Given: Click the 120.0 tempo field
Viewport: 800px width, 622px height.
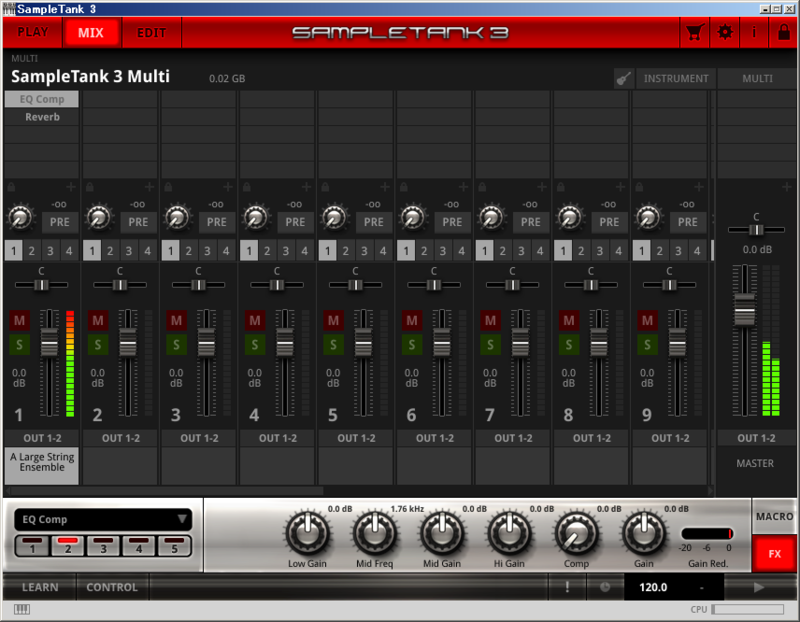Looking at the screenshot, I should pos(654,587).
